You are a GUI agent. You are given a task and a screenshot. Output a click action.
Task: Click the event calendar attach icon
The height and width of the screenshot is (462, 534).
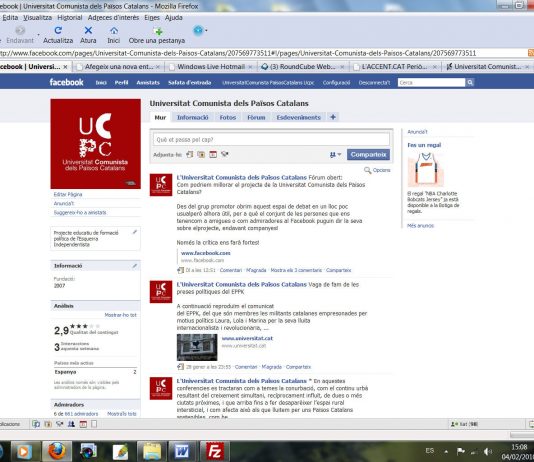[213, 155]
